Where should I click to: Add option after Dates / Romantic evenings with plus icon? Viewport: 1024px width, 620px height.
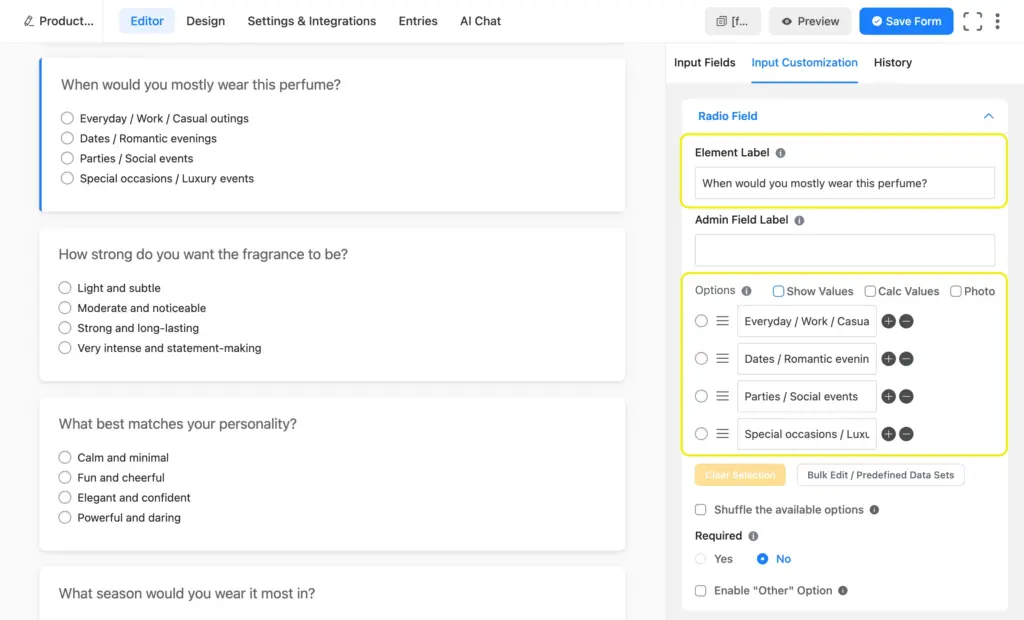point(888,359)
